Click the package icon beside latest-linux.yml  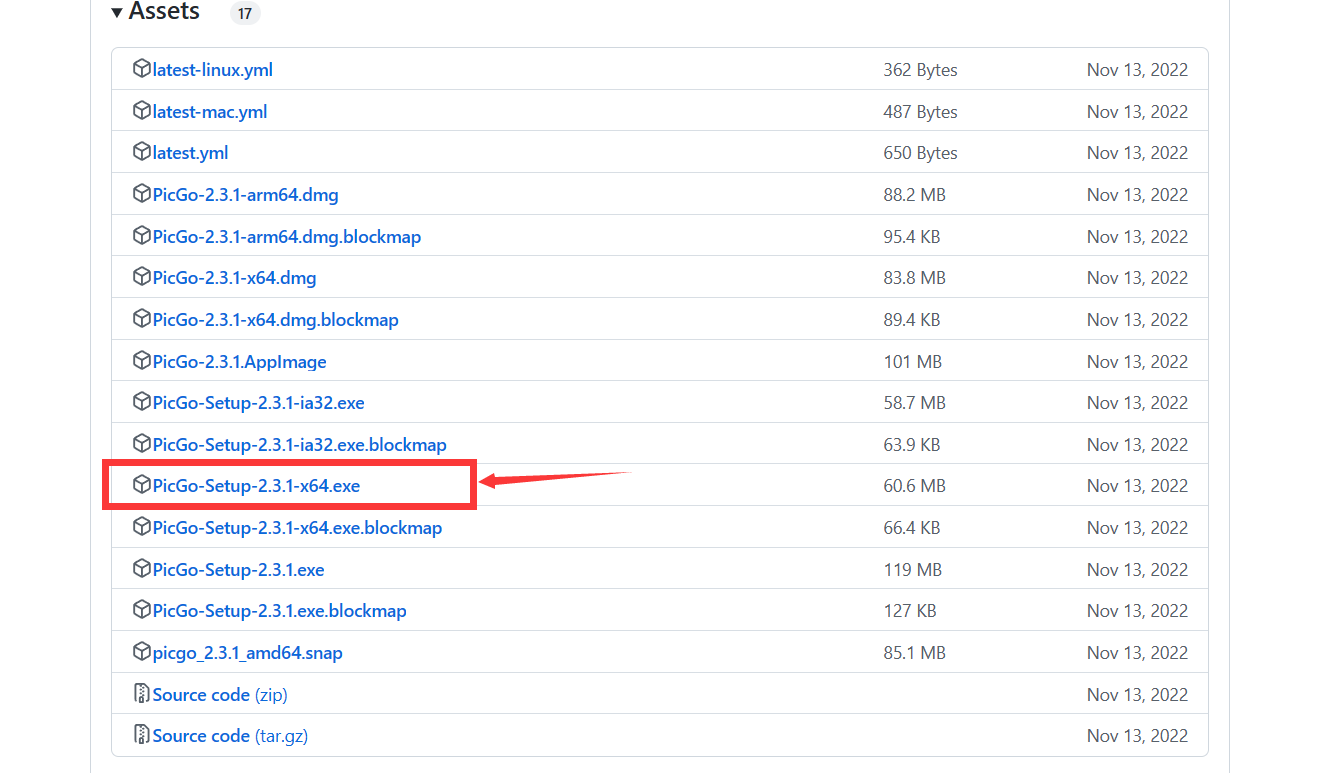pos(141,69)
